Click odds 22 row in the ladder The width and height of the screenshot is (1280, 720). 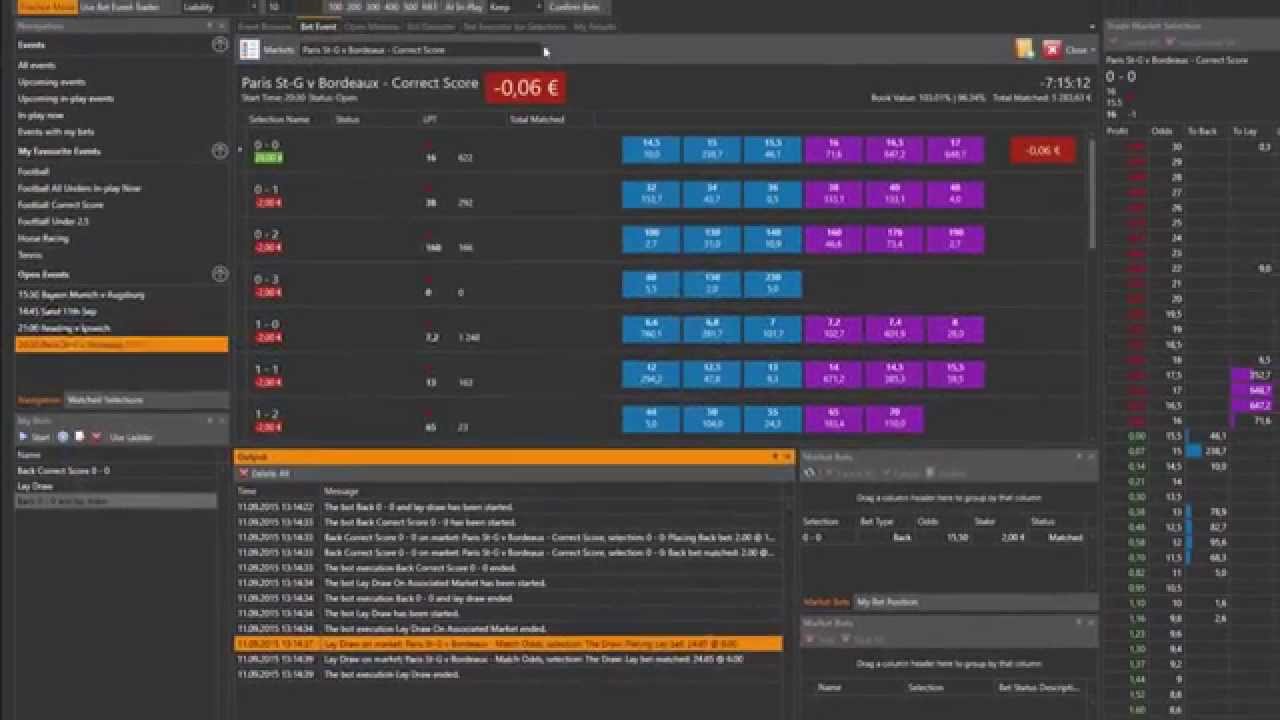(1190, 268)
